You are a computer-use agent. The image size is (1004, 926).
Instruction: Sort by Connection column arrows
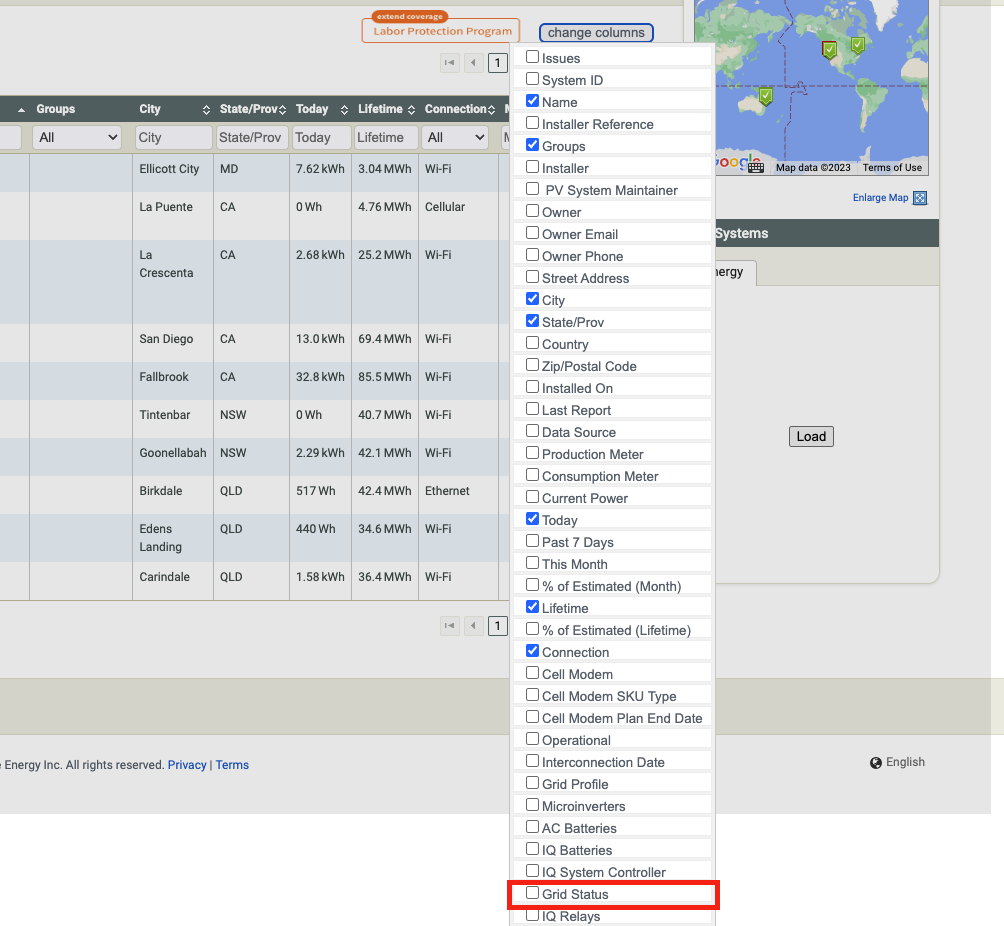pyautogui.click(x=491, y=110)
